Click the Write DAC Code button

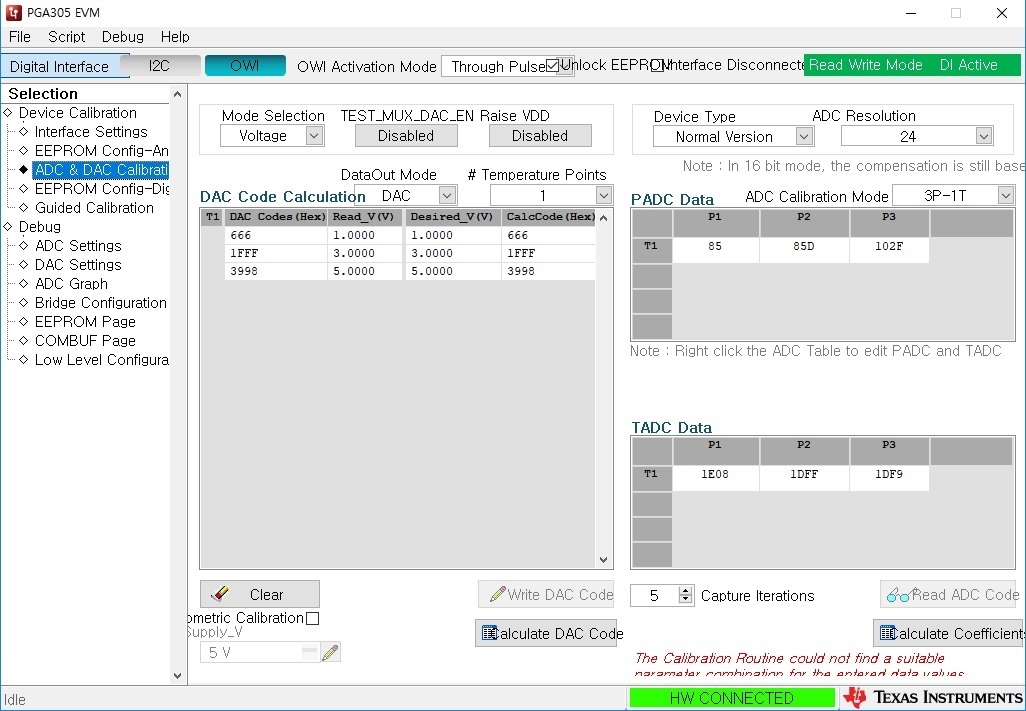tap(546, 594)
